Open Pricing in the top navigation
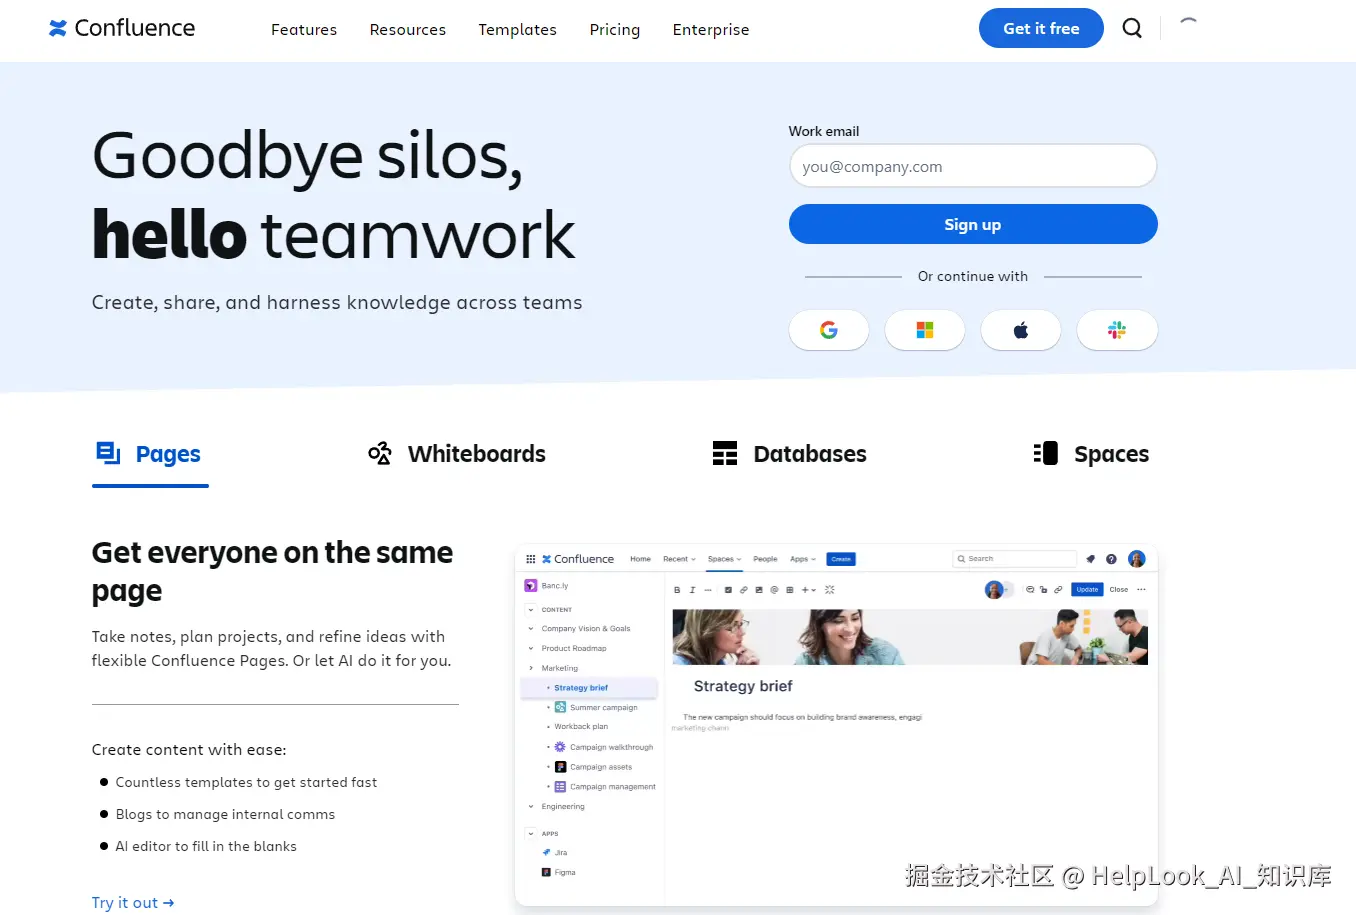This screenshot has width=1356, height=915. coord(615,29)
